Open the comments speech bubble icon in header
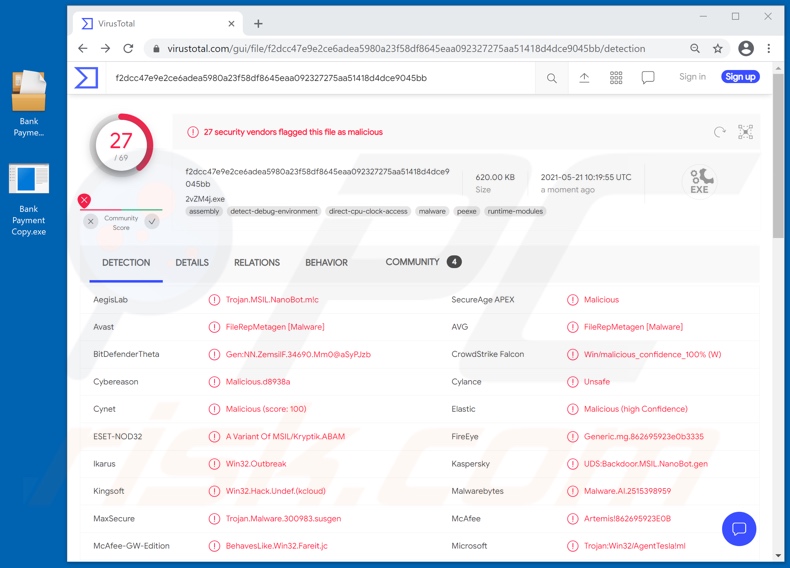 click(x=648, y=78)
